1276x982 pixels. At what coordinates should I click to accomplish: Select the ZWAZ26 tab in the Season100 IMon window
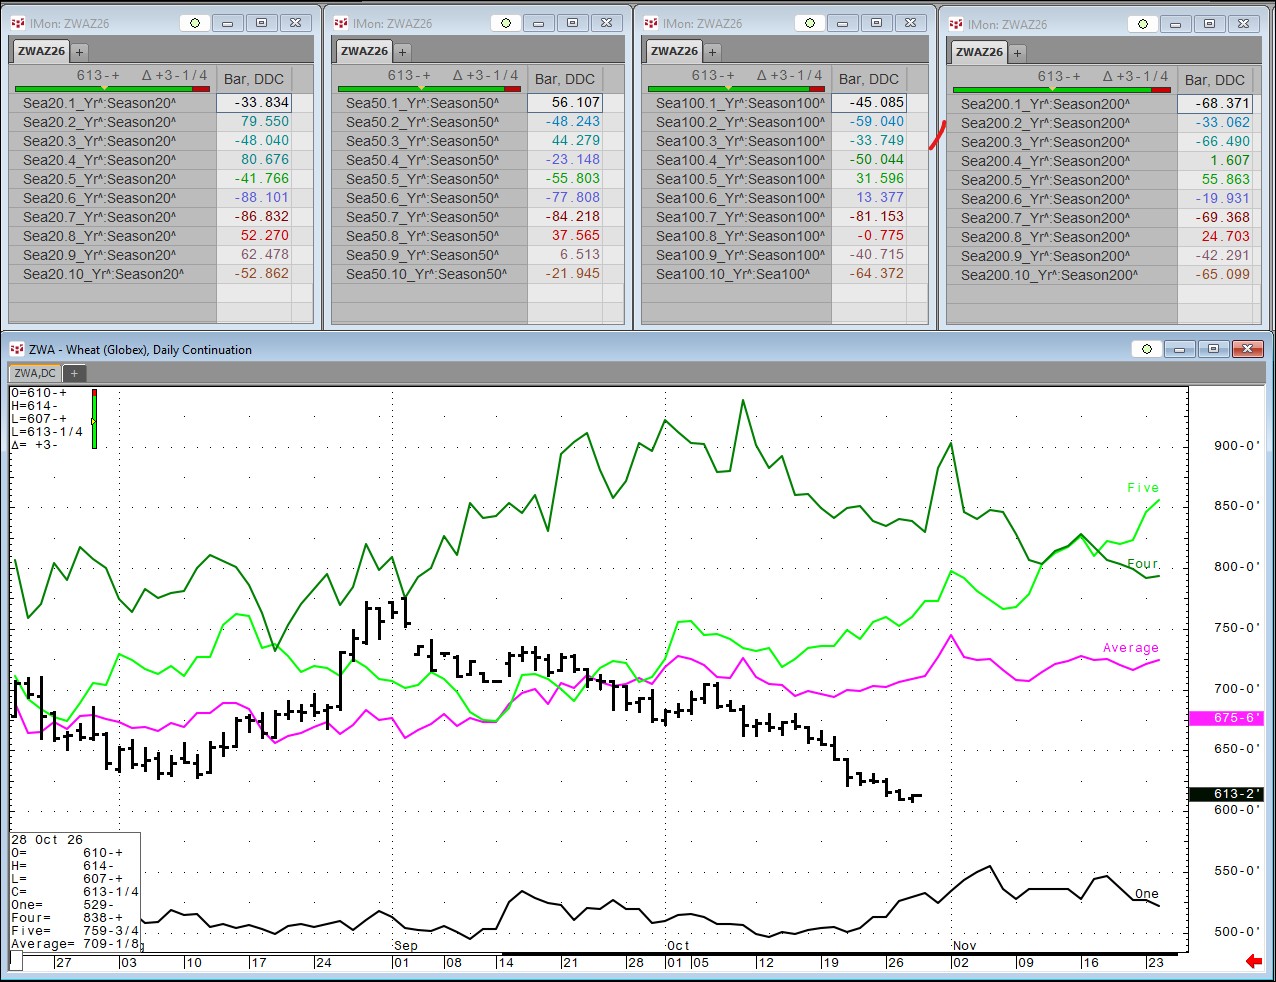click(x=674, y=51)
